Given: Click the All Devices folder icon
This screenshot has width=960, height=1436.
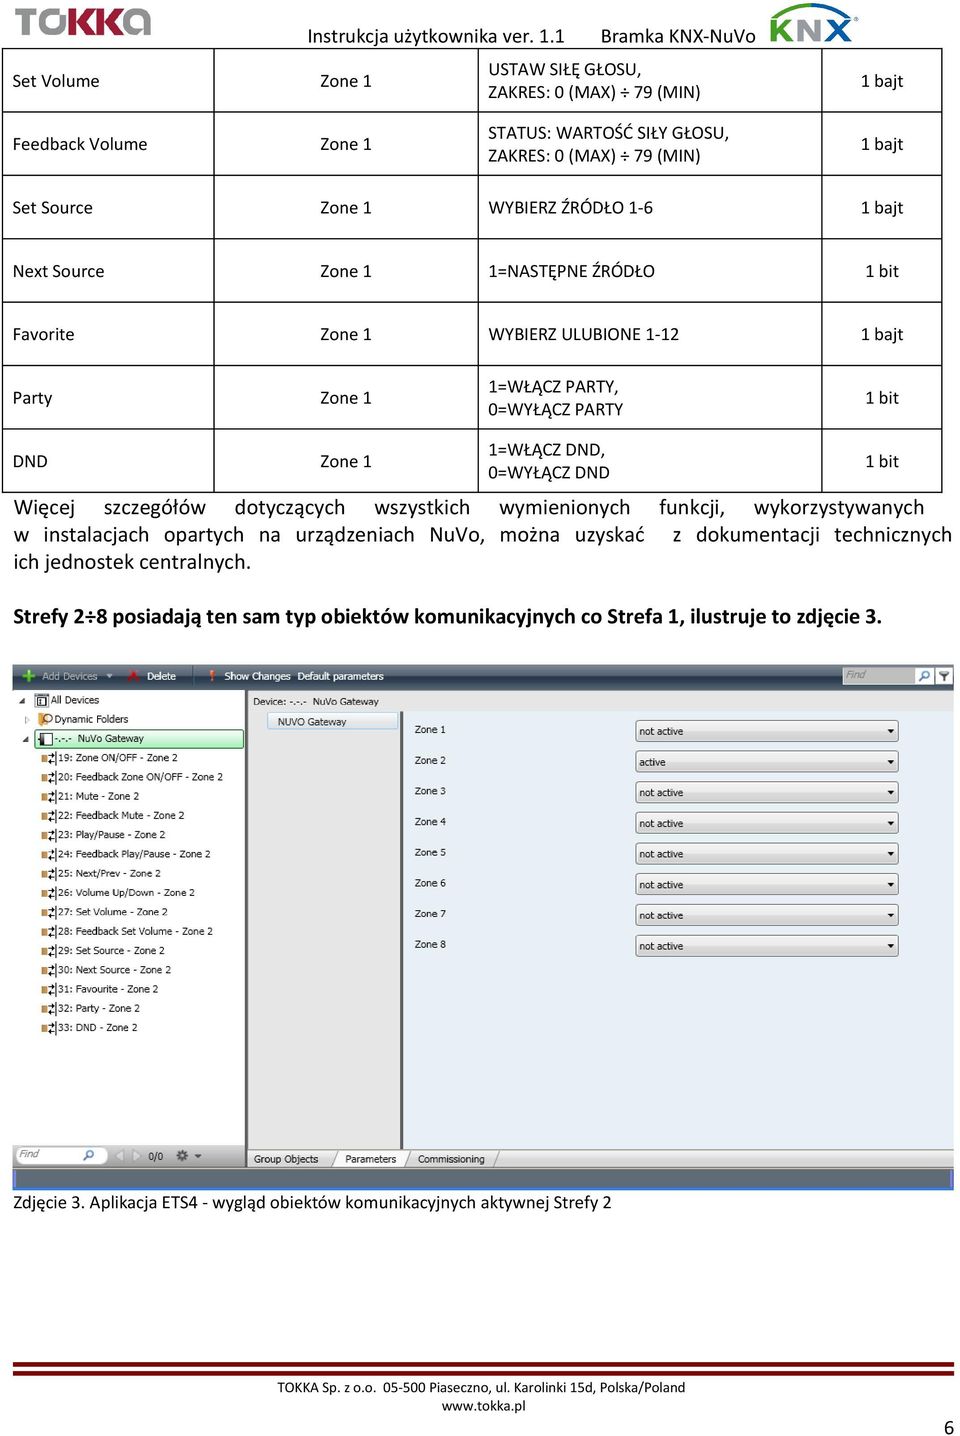Looking at the screenshot, I should tap(42, 700).
